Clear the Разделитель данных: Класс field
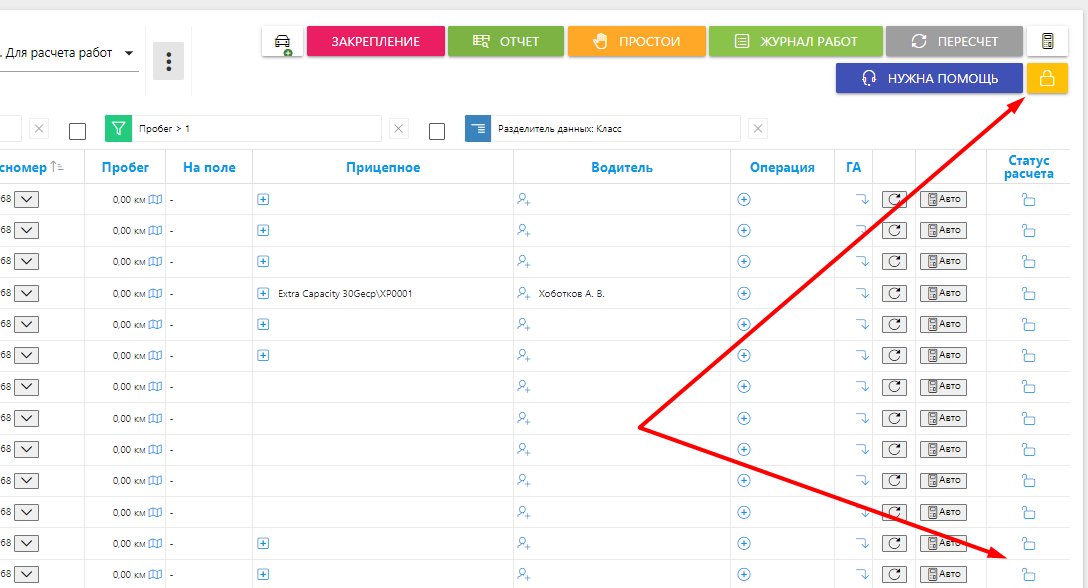 [758, 128]
